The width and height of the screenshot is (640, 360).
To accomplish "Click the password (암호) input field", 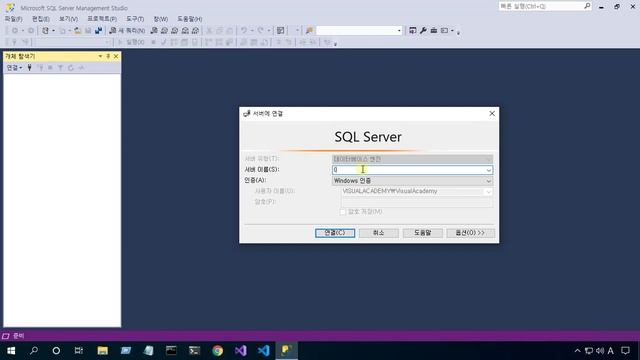I will tap(417, 202).
